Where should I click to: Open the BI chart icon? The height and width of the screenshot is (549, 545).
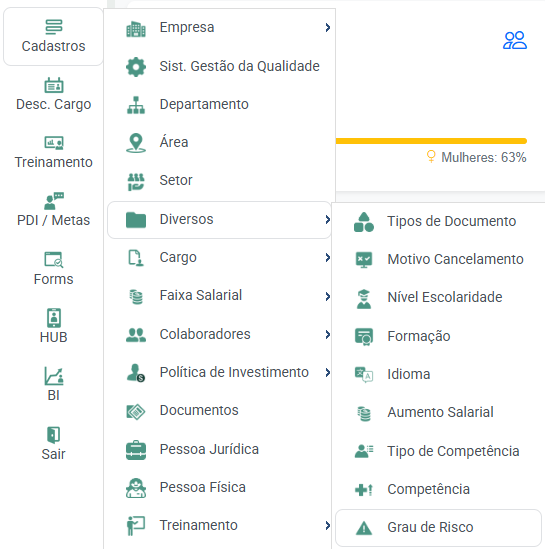[54, 376]
